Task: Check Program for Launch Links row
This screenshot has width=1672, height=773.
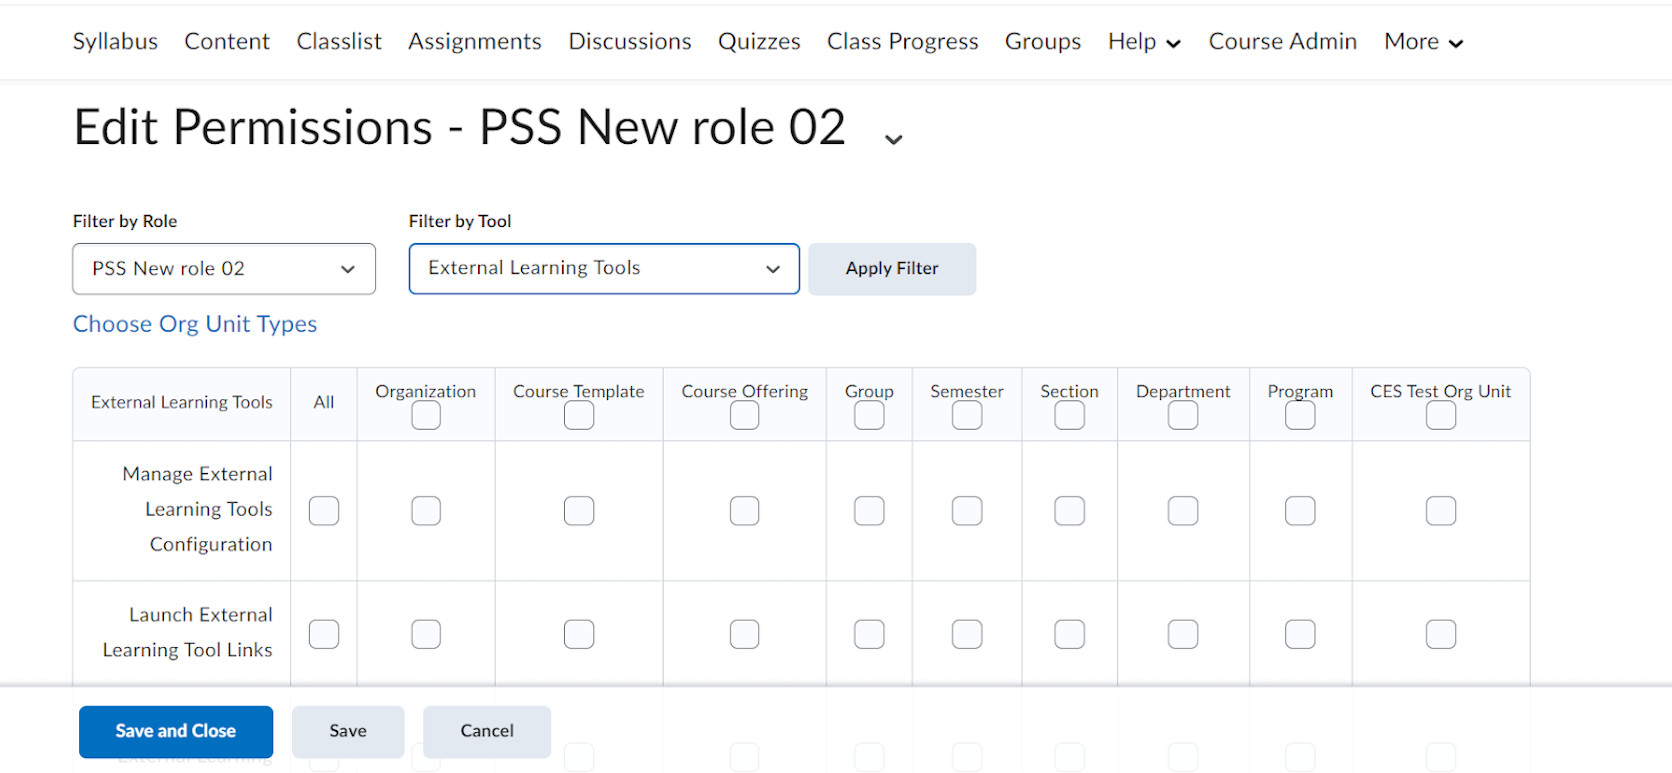Action: pyautogui.click(x=1300, y=634)
